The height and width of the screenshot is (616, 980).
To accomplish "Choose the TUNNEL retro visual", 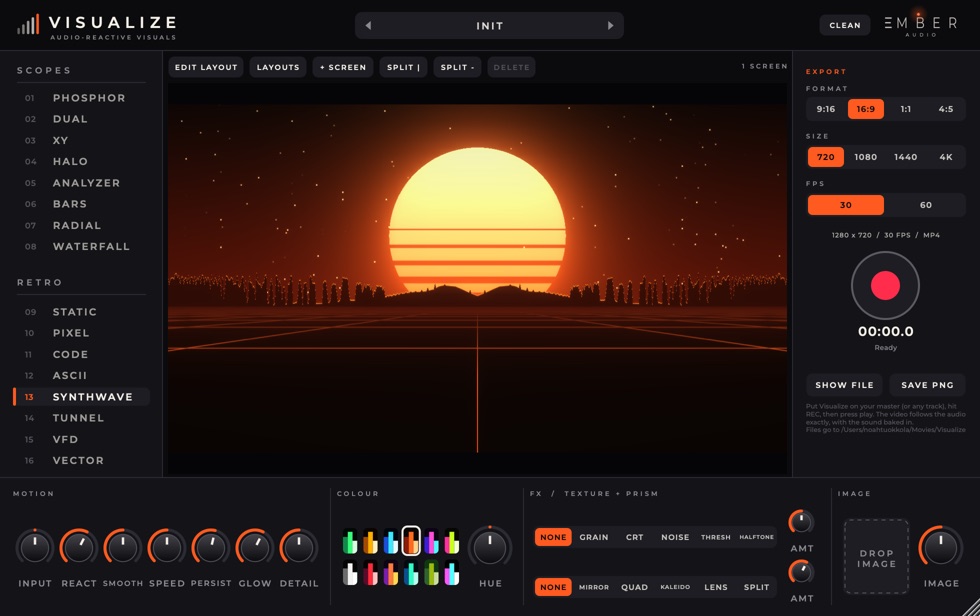I will [81, 418].
